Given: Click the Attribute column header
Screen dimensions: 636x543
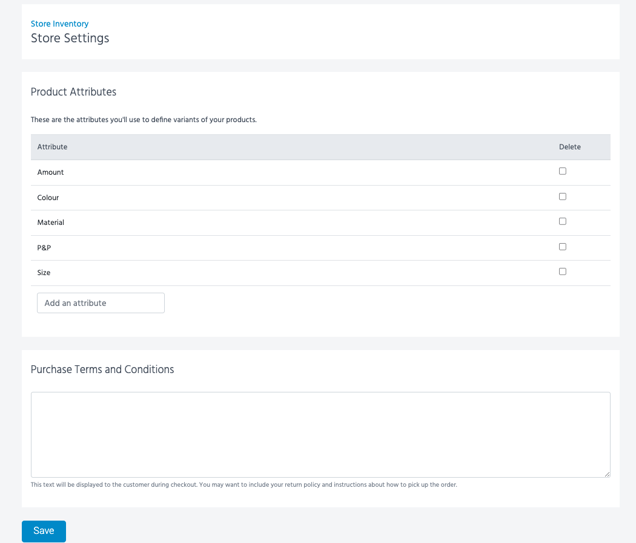Looking at the screenshot, I should coord(52,147).
